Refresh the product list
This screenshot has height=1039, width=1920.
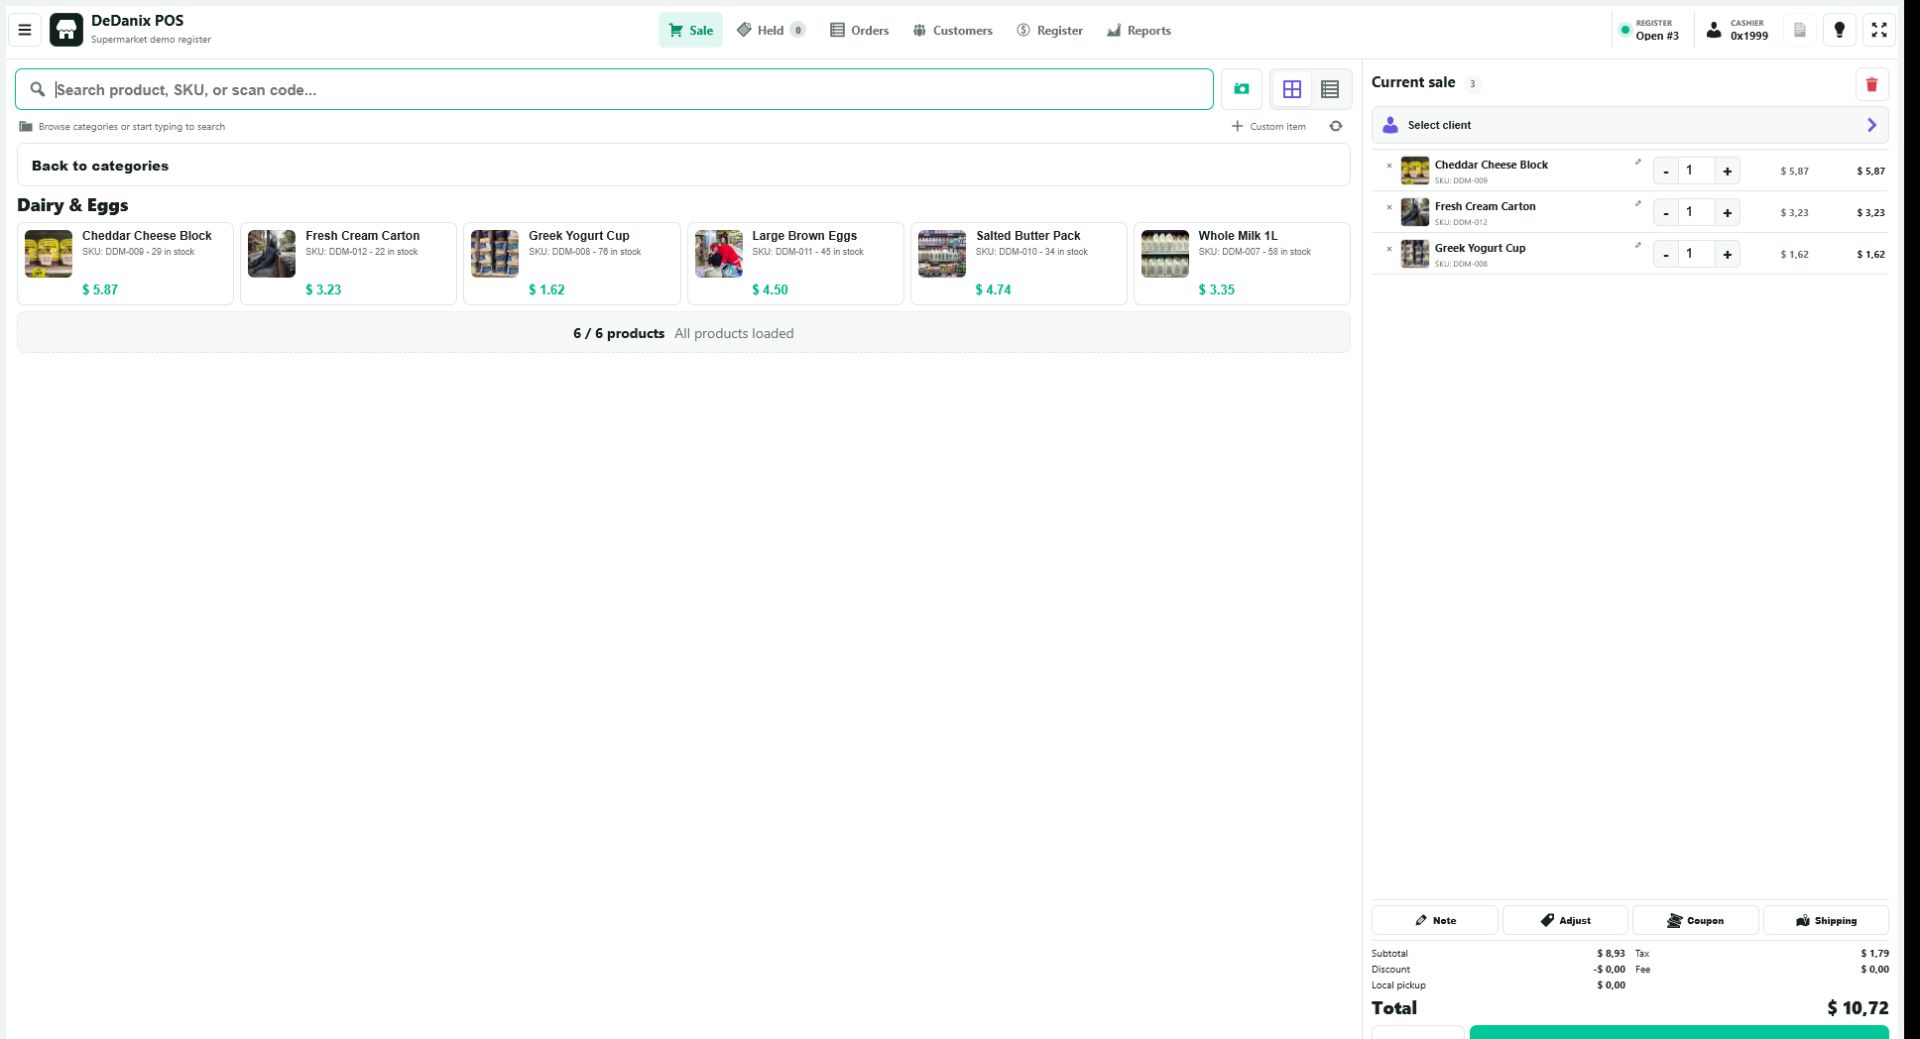(1335, 126)
